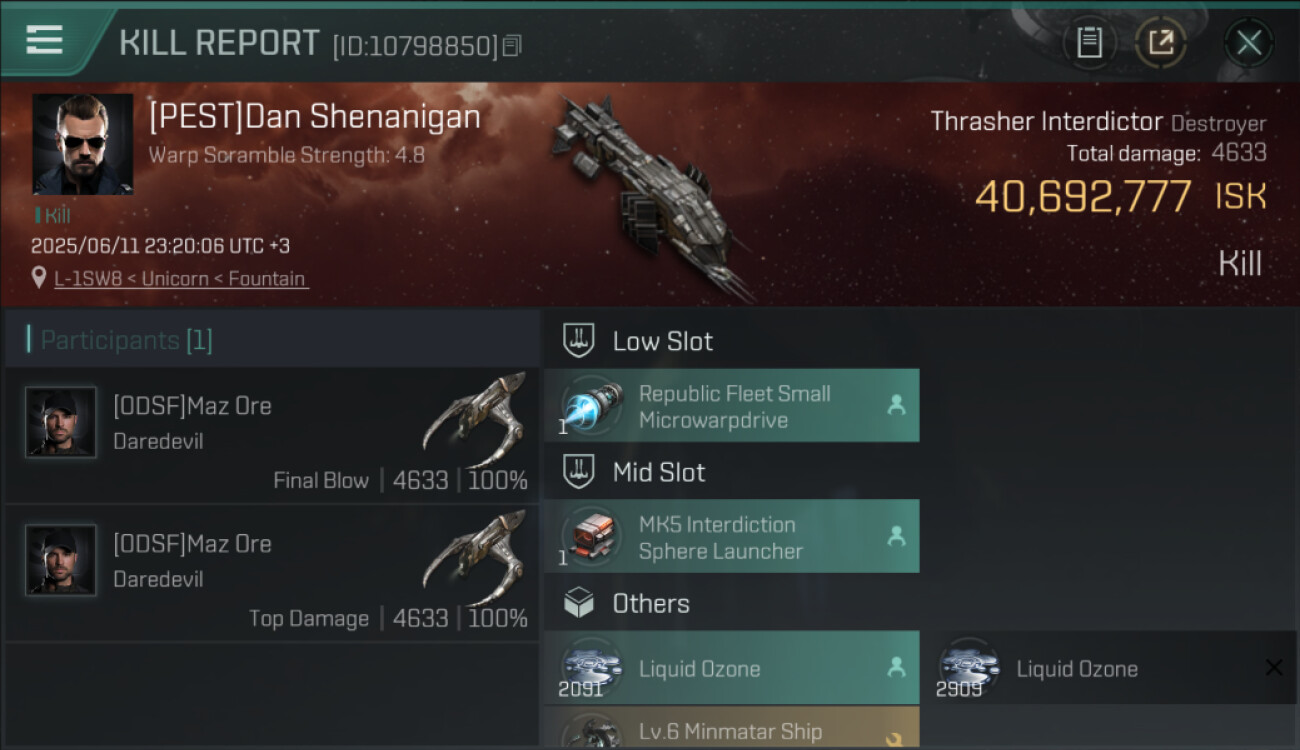The height and width of the screenshot is (750, 1300).
Task: Open Final Blow participant Maz Ore row
Action: pyautogui.click(x=272, y=435)
